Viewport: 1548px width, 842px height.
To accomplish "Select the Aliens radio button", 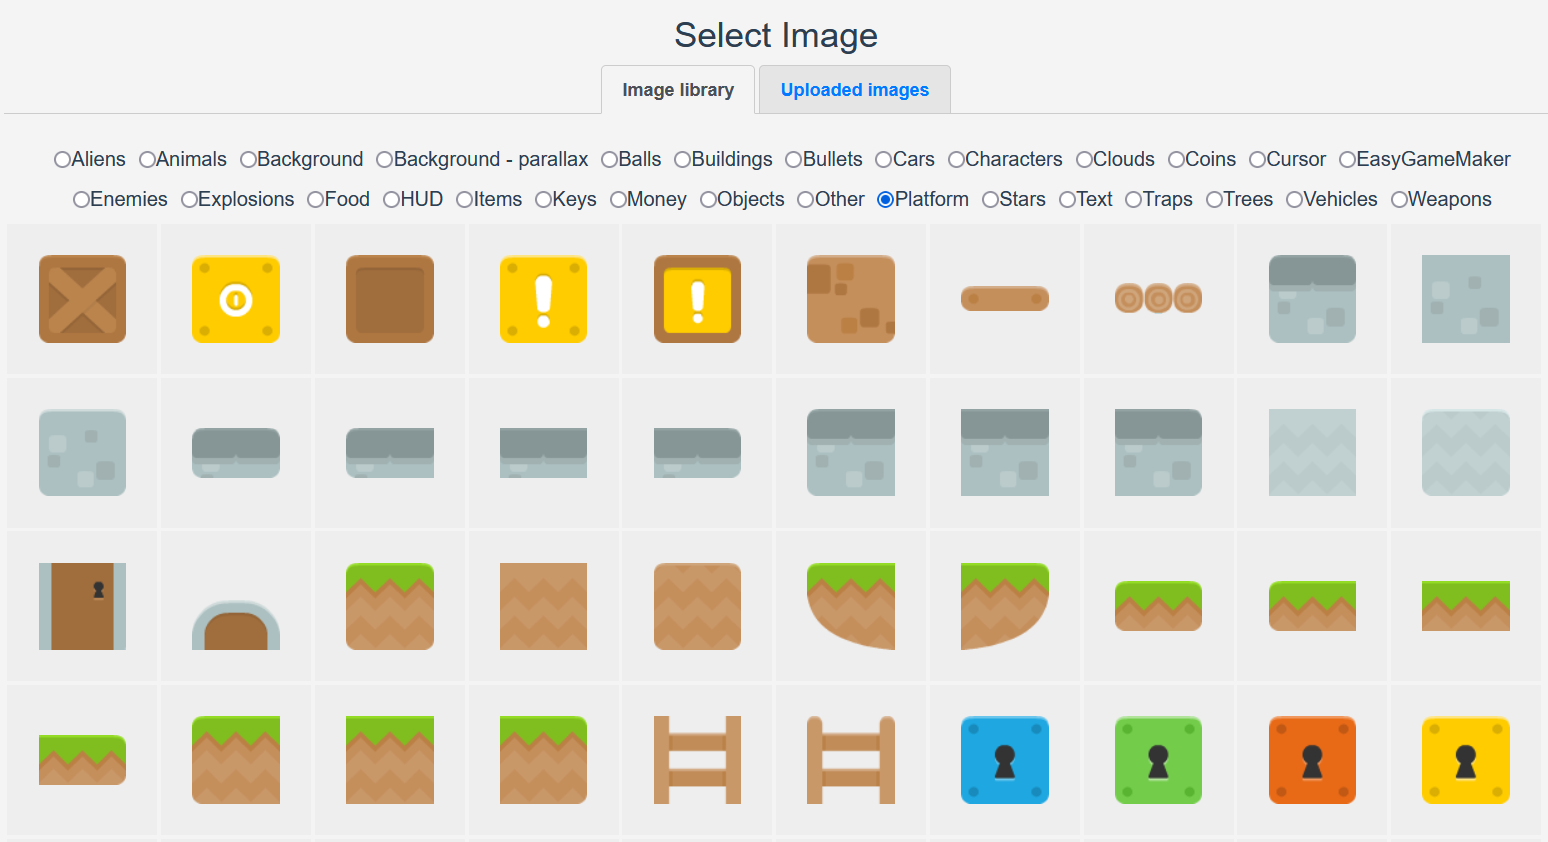I will point(63,160).
